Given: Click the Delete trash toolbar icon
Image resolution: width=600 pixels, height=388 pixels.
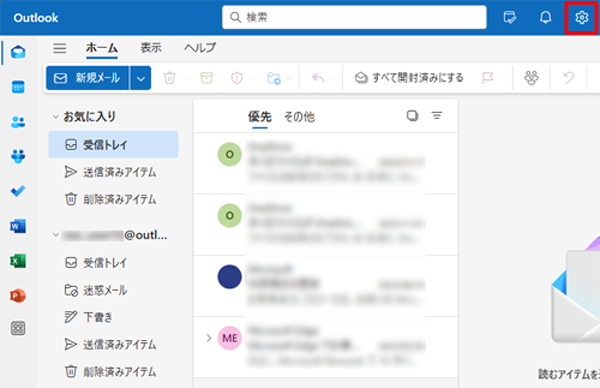Looking at the screenshot, I should pyautogui.click(x=170, y=78).
